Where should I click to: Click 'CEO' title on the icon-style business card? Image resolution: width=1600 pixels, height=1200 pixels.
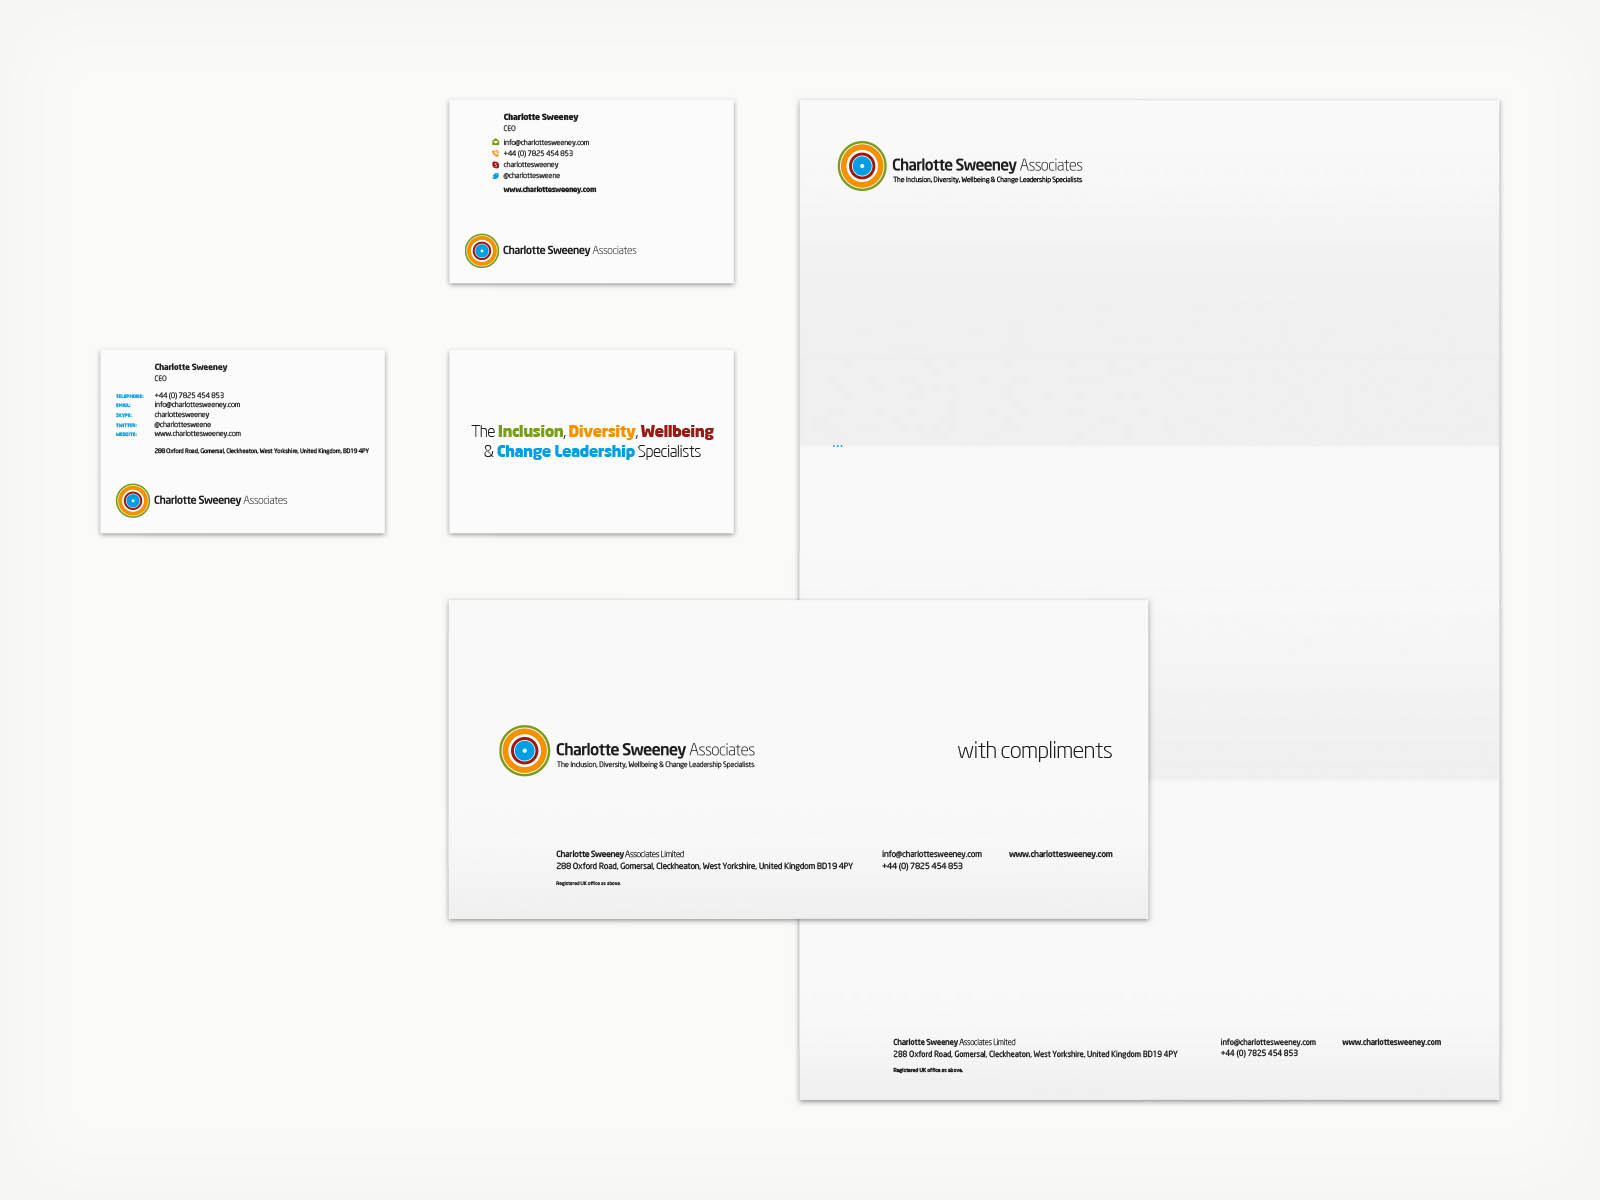coord(510,129)
